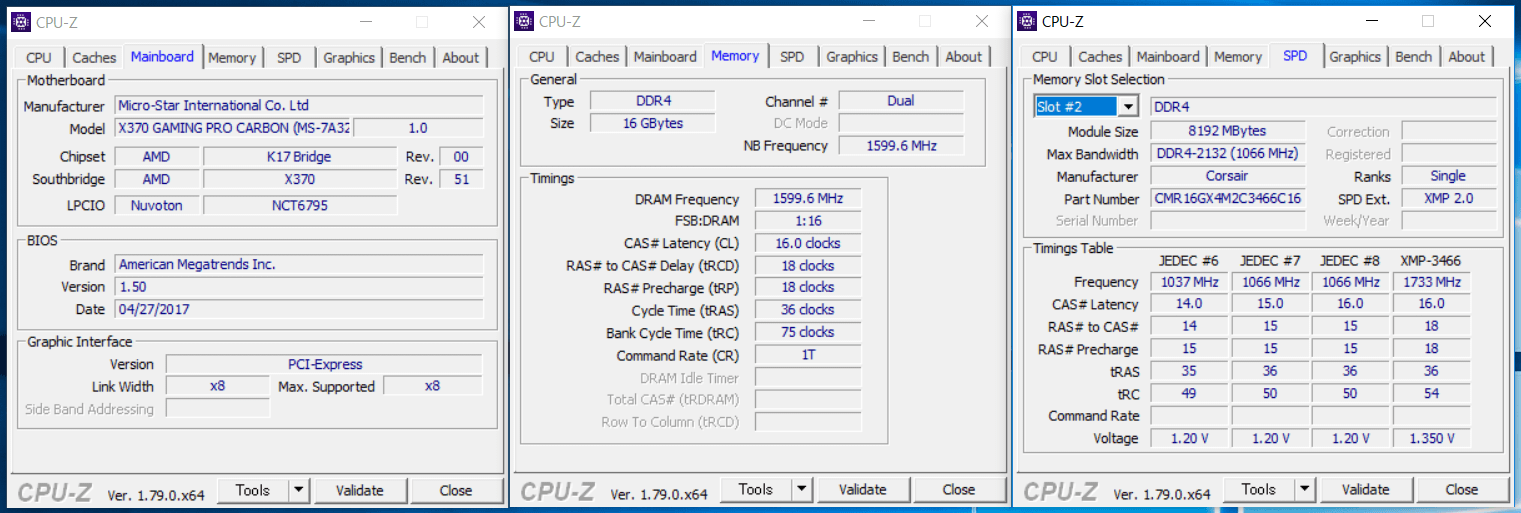
Task: Click the CPU-Z app icon in the SPD window title bar
Action: coord(1026,21)
